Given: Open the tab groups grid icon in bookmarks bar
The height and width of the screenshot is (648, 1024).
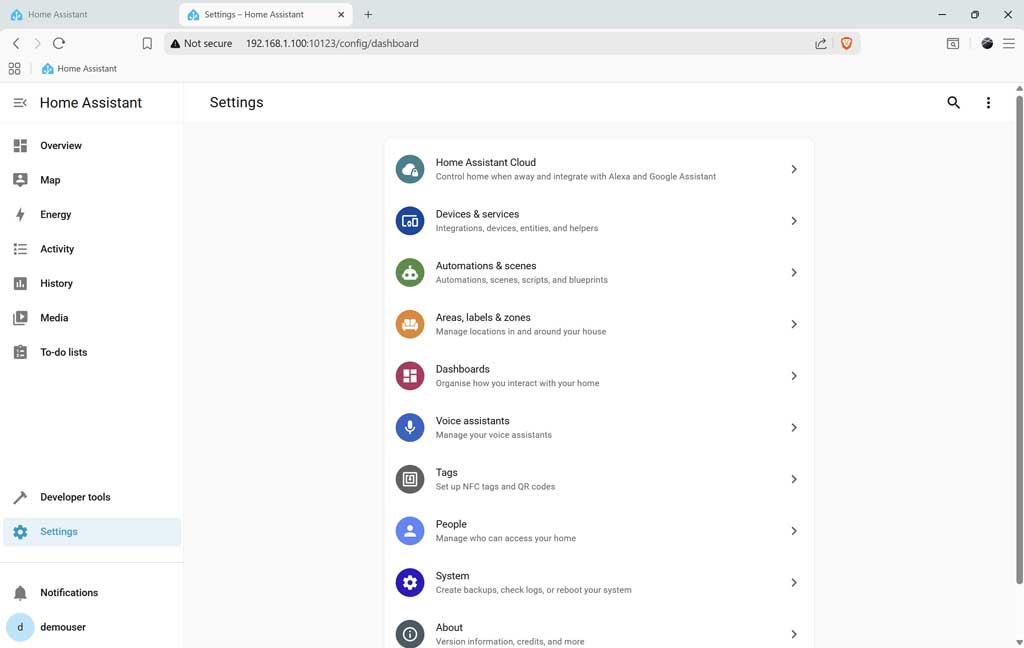Looking at the screenshot, I should click(14, 69).
